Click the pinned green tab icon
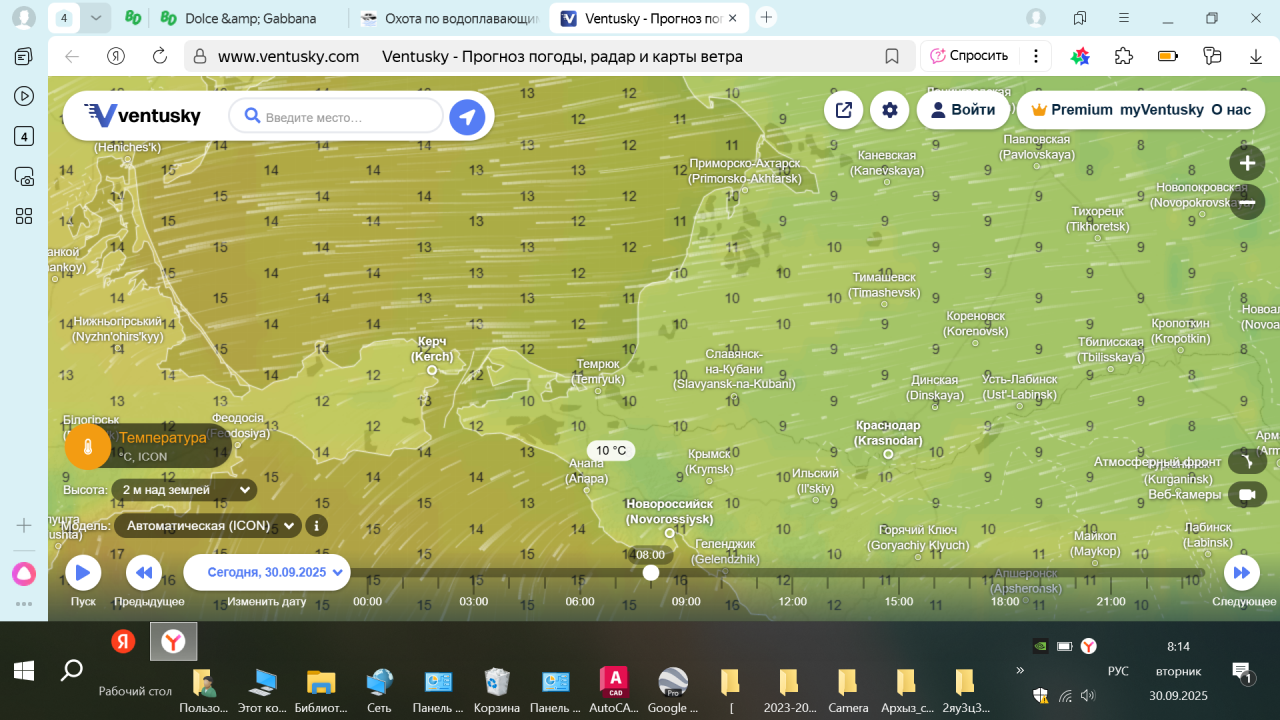 click(132, 18)
